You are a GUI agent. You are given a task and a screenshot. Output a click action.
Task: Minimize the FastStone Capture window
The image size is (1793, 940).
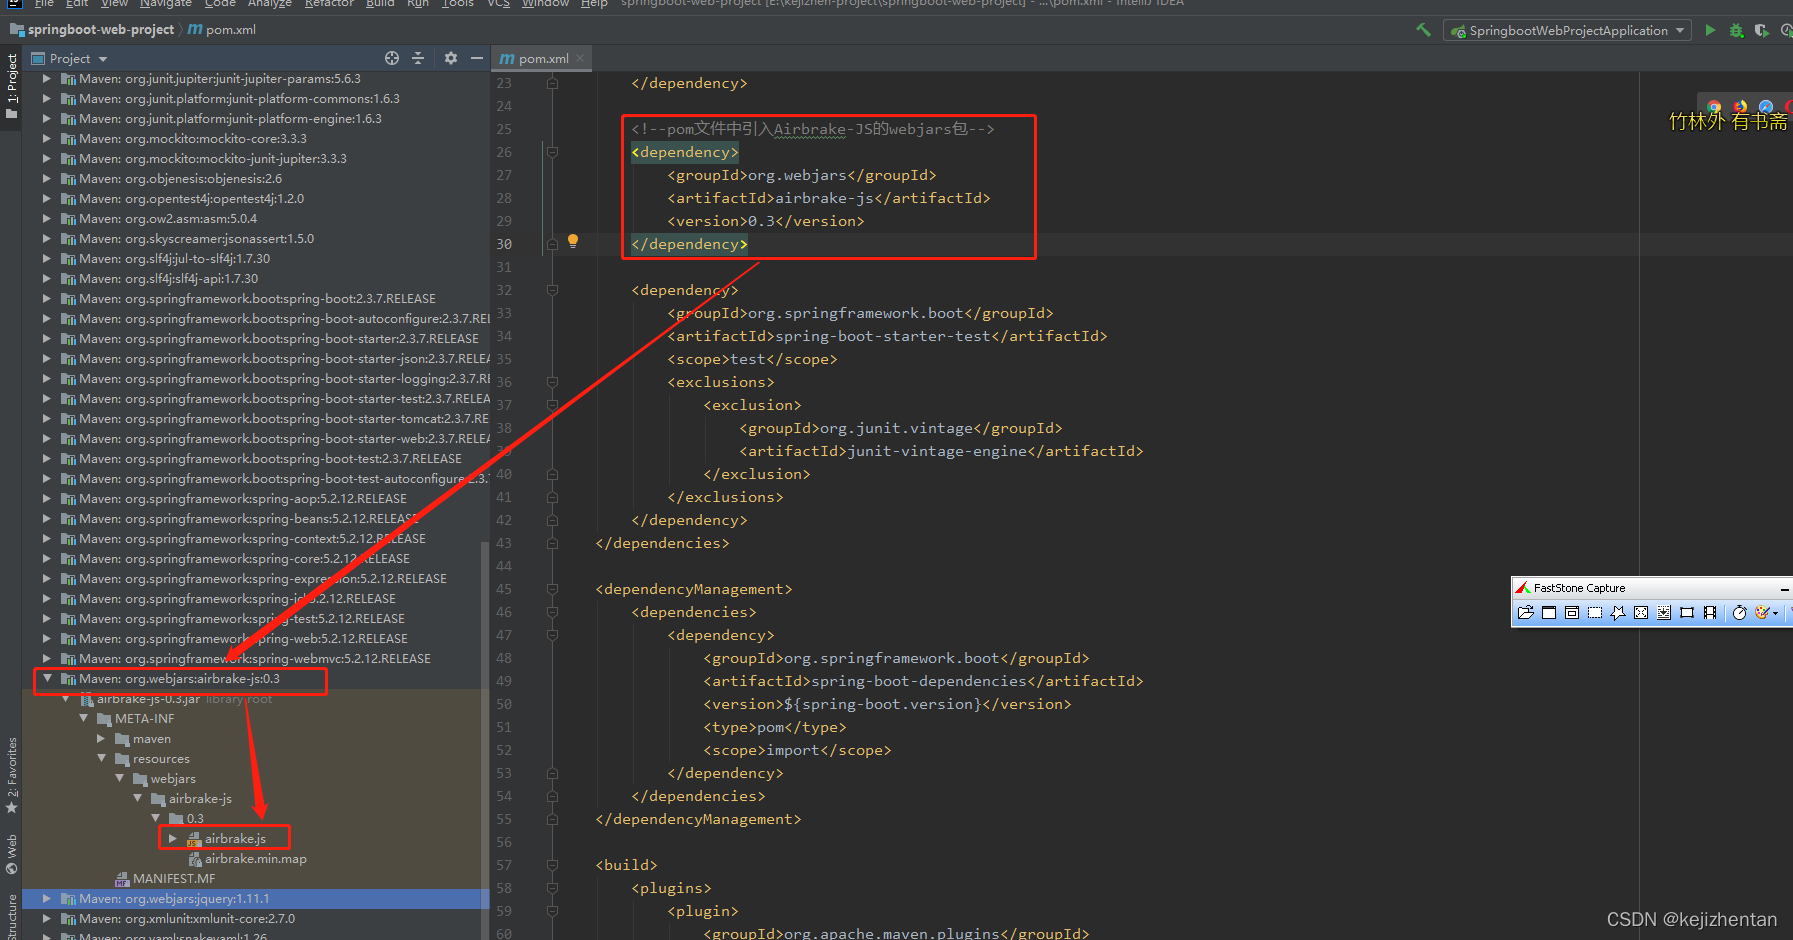[x=1785, y=589]
